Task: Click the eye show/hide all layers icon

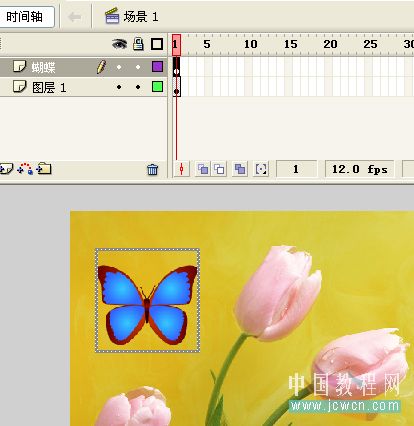Action: [119, 44]
